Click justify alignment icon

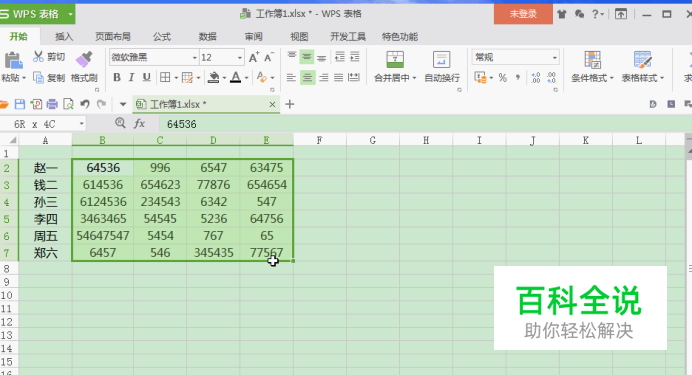(338, 78)
